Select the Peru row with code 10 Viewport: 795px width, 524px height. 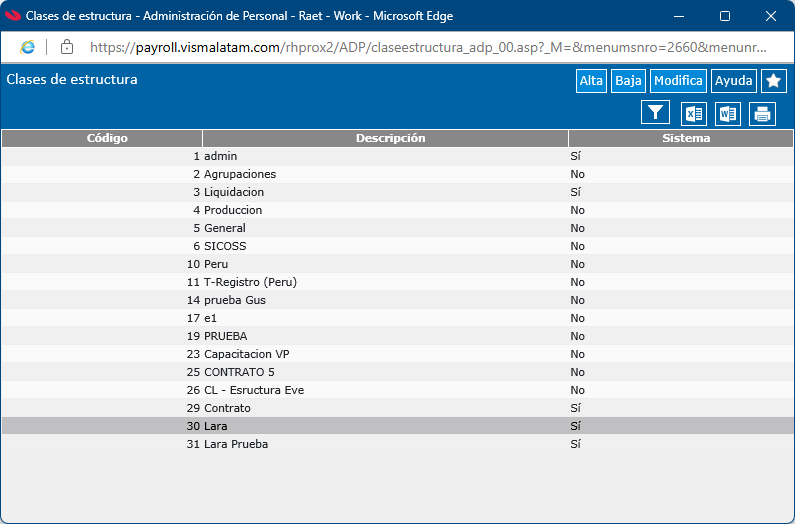pos(398,264)
